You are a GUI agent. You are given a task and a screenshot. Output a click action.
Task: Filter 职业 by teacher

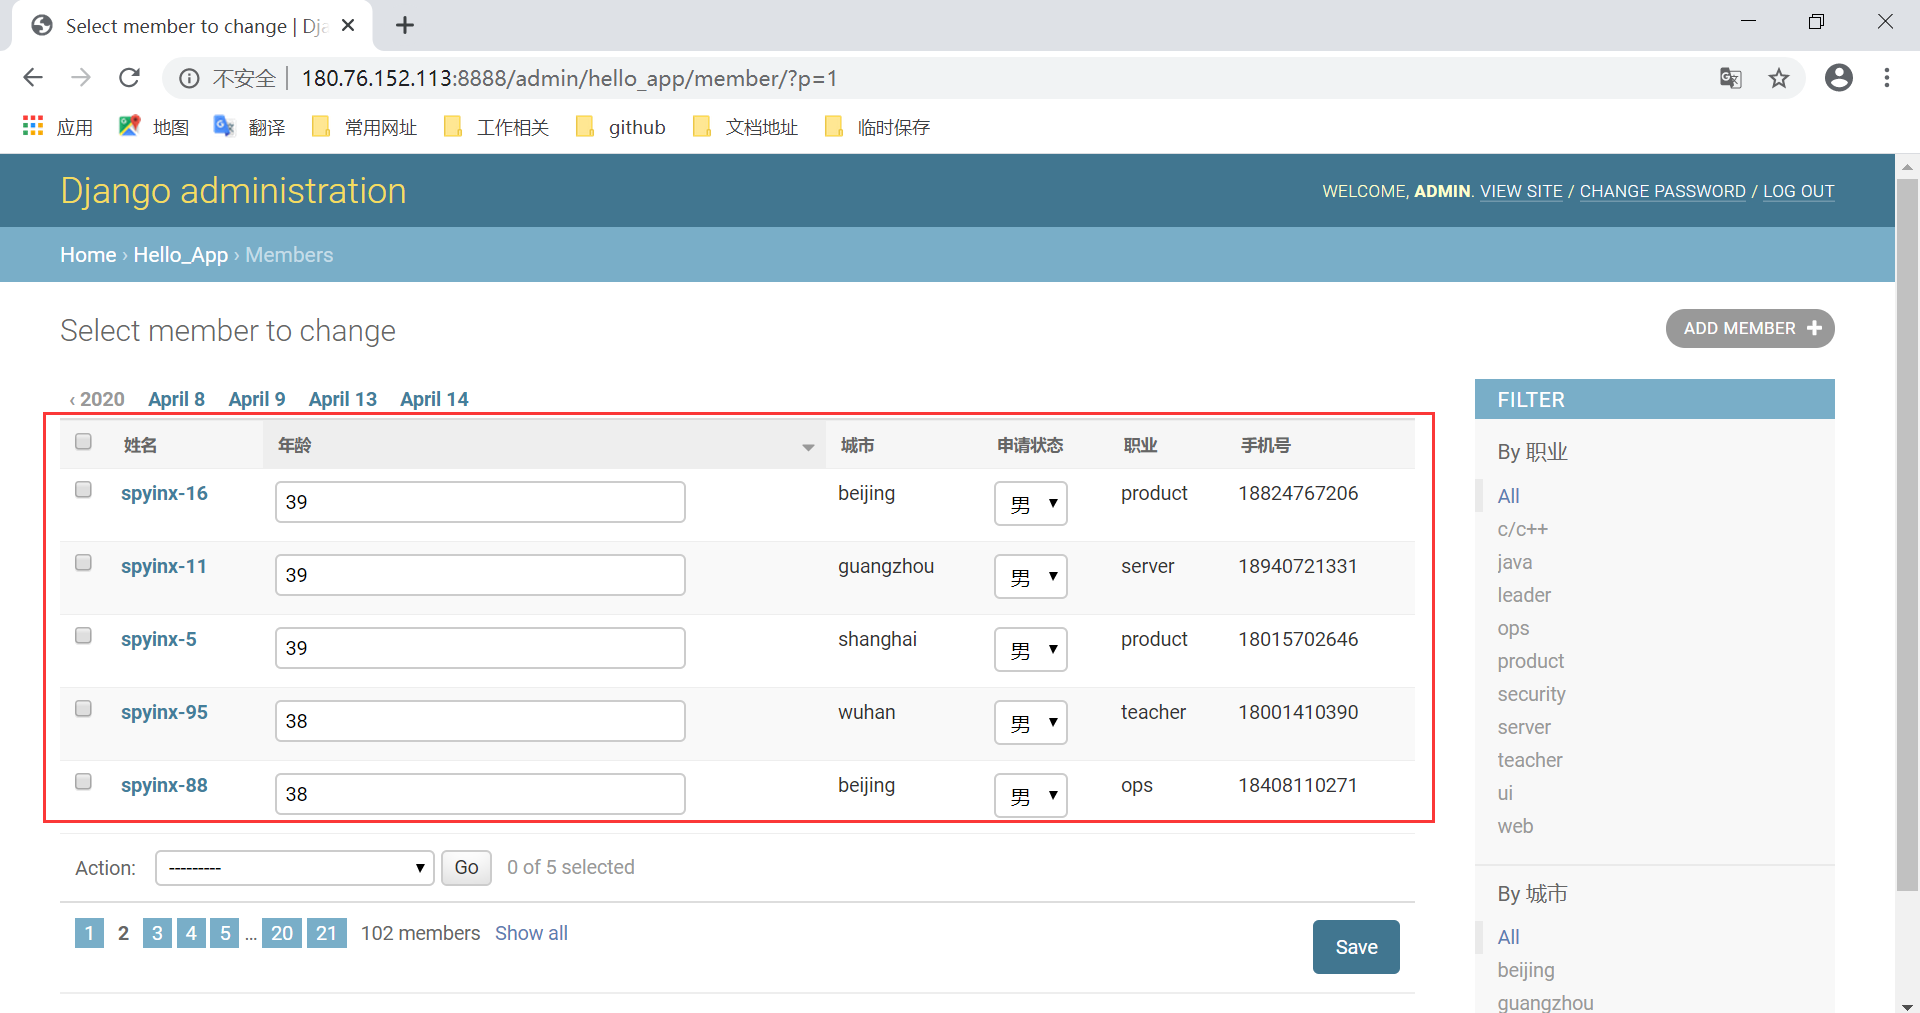coord(1529,760)
